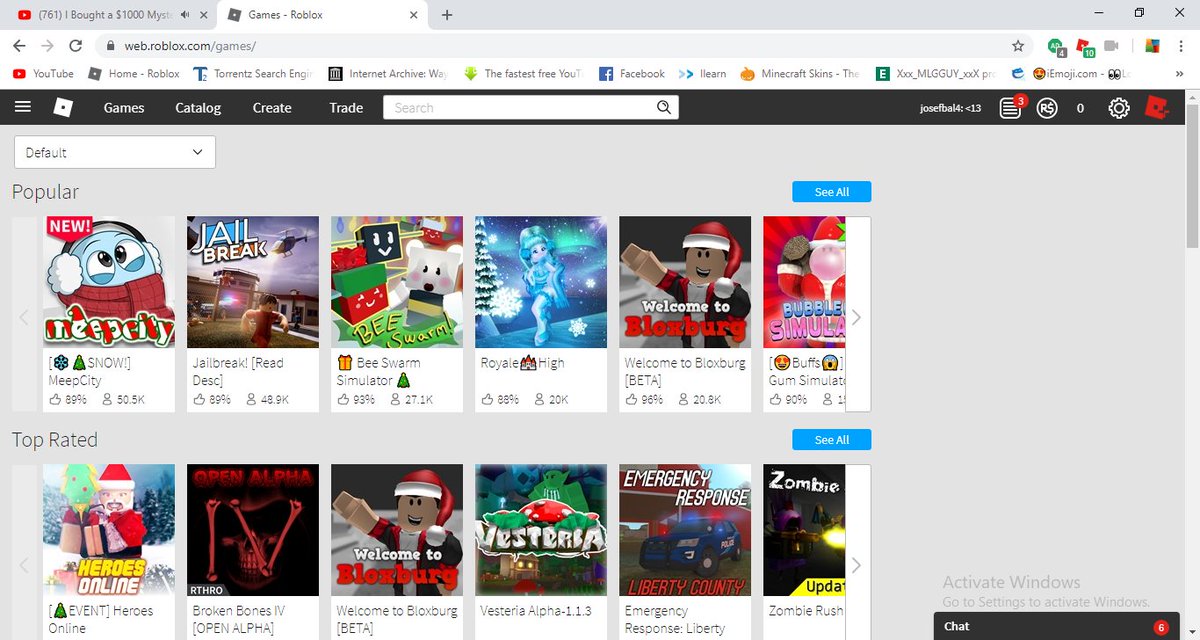Open the Ilearn bookmark
1200x640 pixels.
coord(702,74)
